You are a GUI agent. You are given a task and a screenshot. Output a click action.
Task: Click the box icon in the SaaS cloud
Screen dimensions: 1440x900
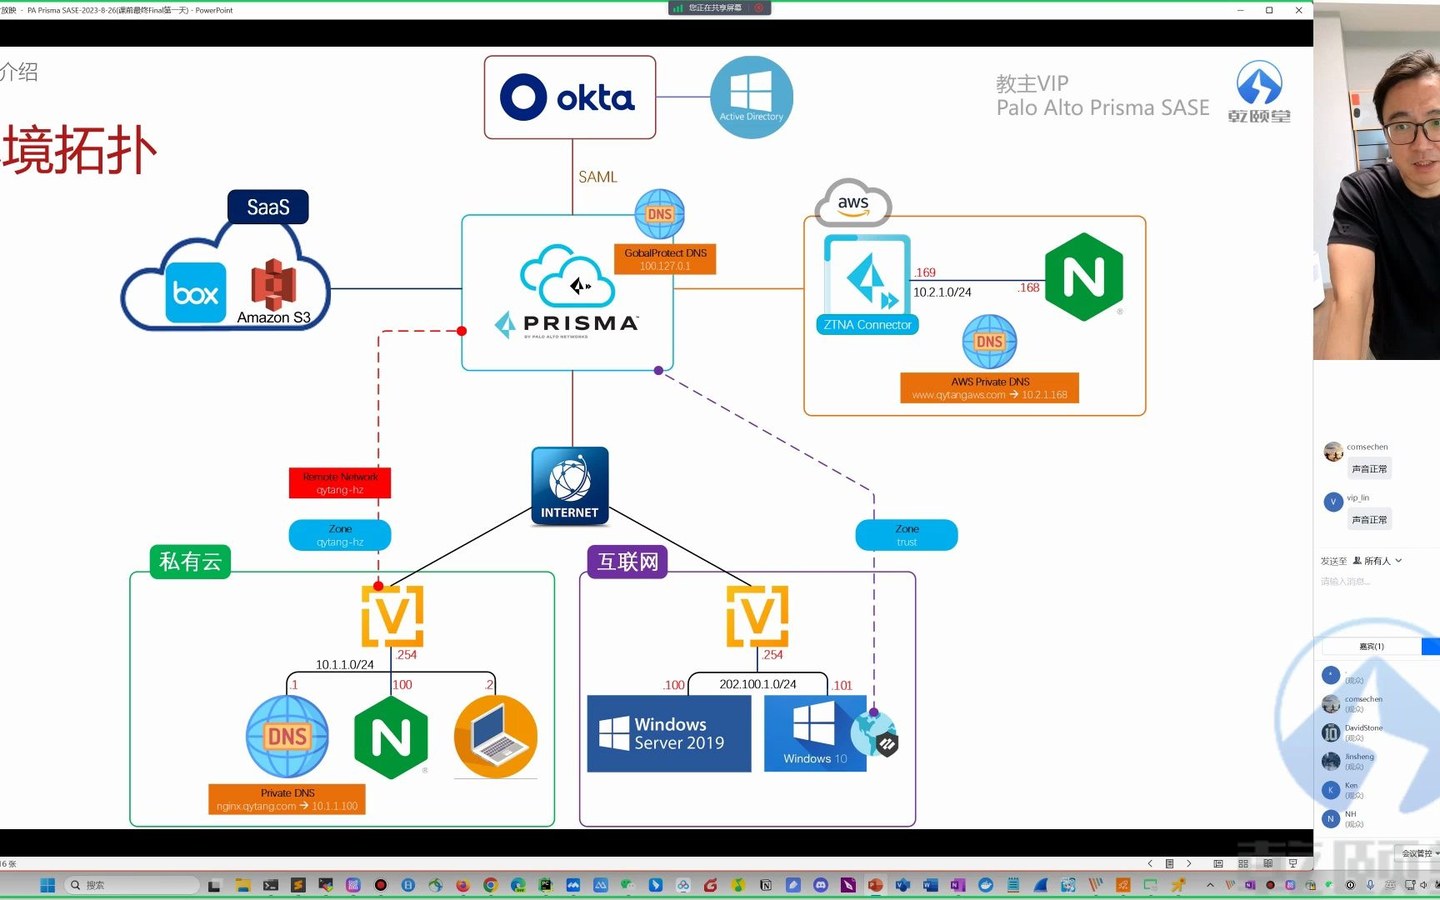pos(196,293)
